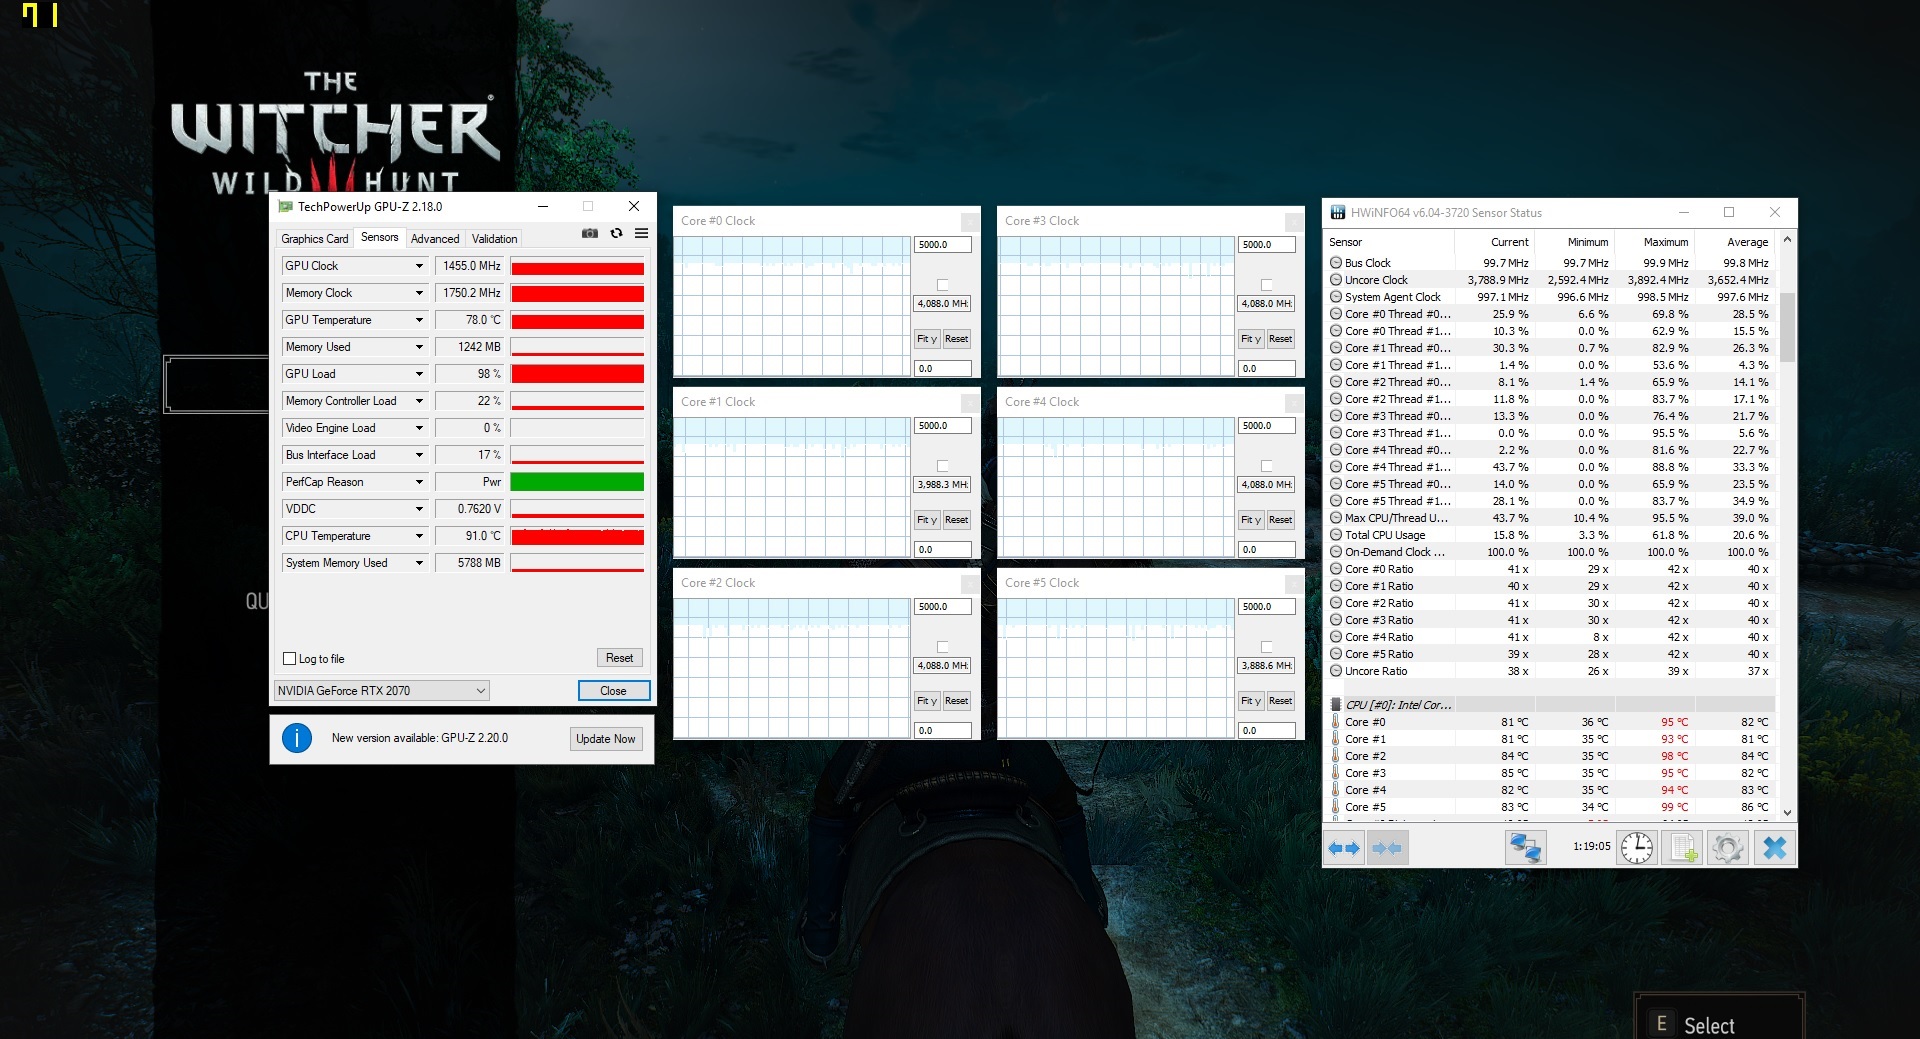The image size is (1920, 1039).
Task: Click the red GPU Clock graph bar
Action: tap(577, 267)
